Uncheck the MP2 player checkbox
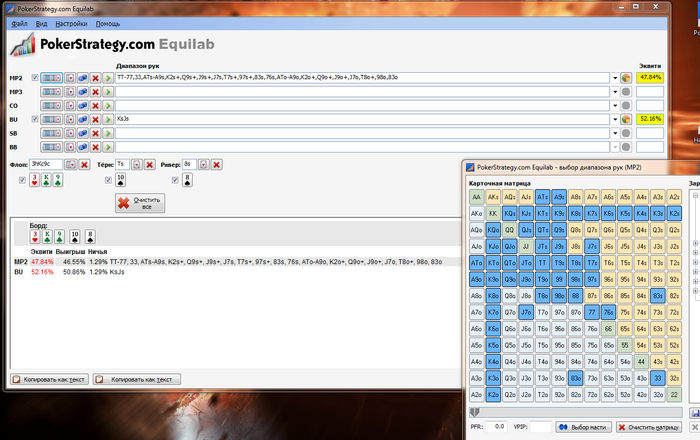This screenshot has height=440, width=700. 35,78
